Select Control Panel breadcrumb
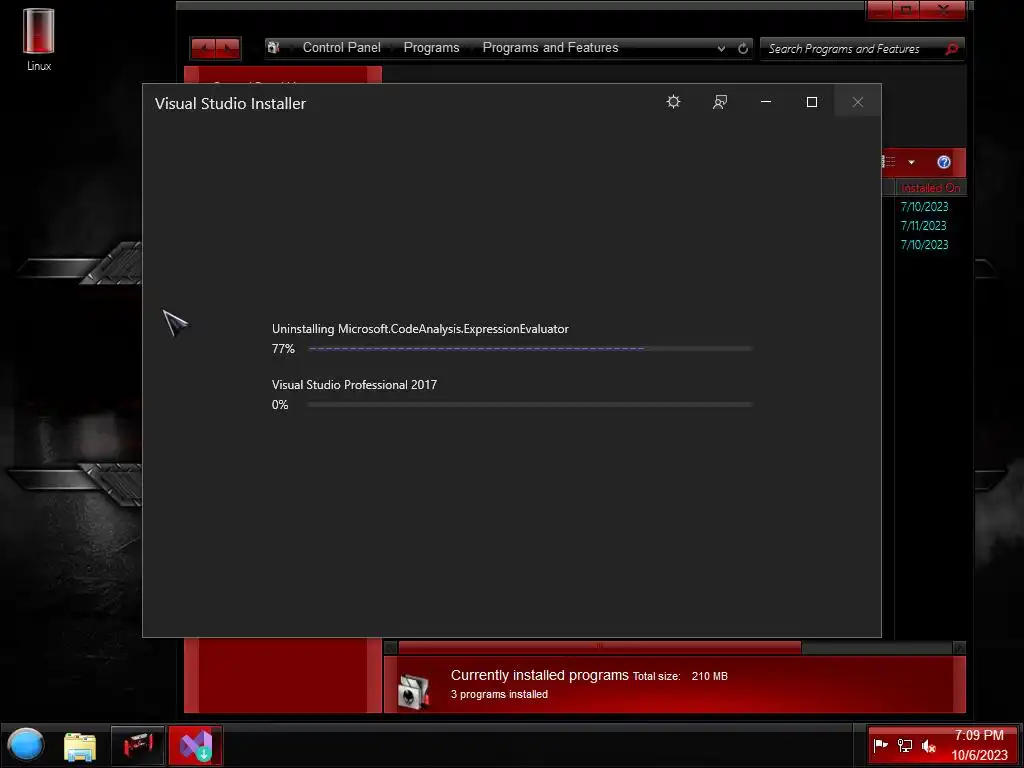Screen dimensions: 1024x768 (x=342, y=48)
